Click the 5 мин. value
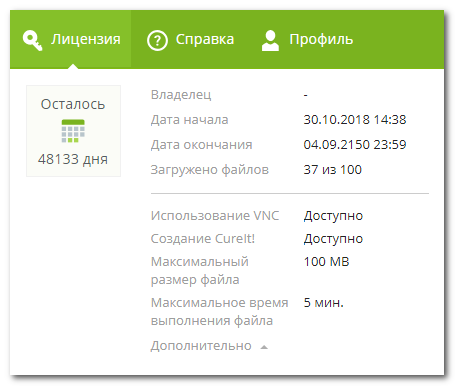This screenshot has width=455, height=386. 323,303
